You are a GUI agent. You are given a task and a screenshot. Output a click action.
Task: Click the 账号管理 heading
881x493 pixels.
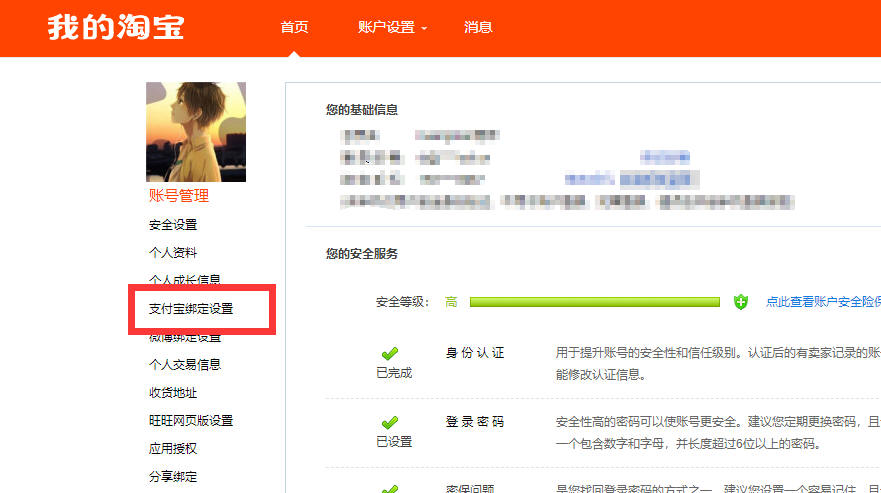[x=179, y=196]
